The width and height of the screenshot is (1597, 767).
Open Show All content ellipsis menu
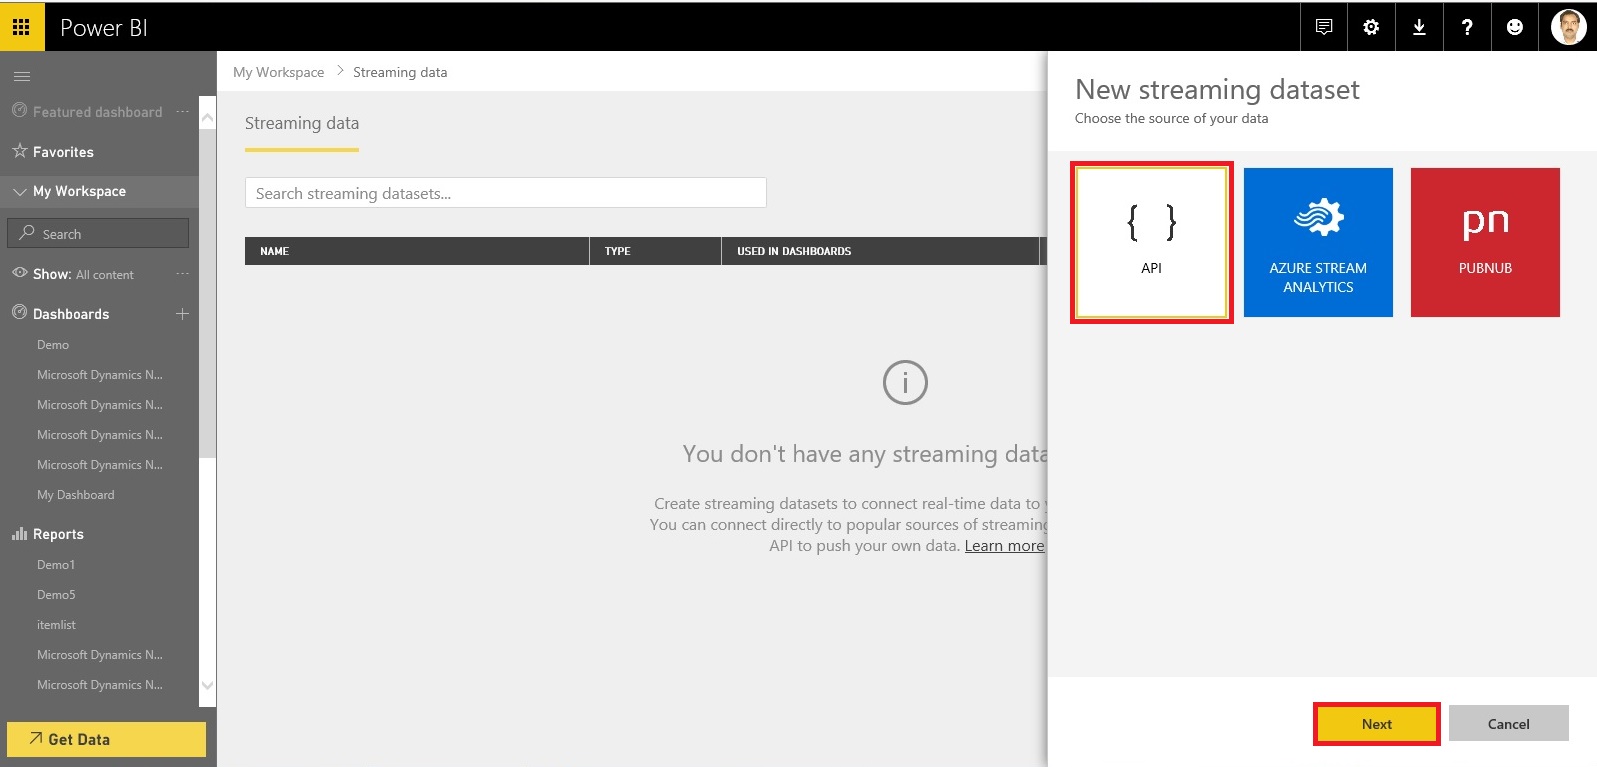(x=182, y=273)
